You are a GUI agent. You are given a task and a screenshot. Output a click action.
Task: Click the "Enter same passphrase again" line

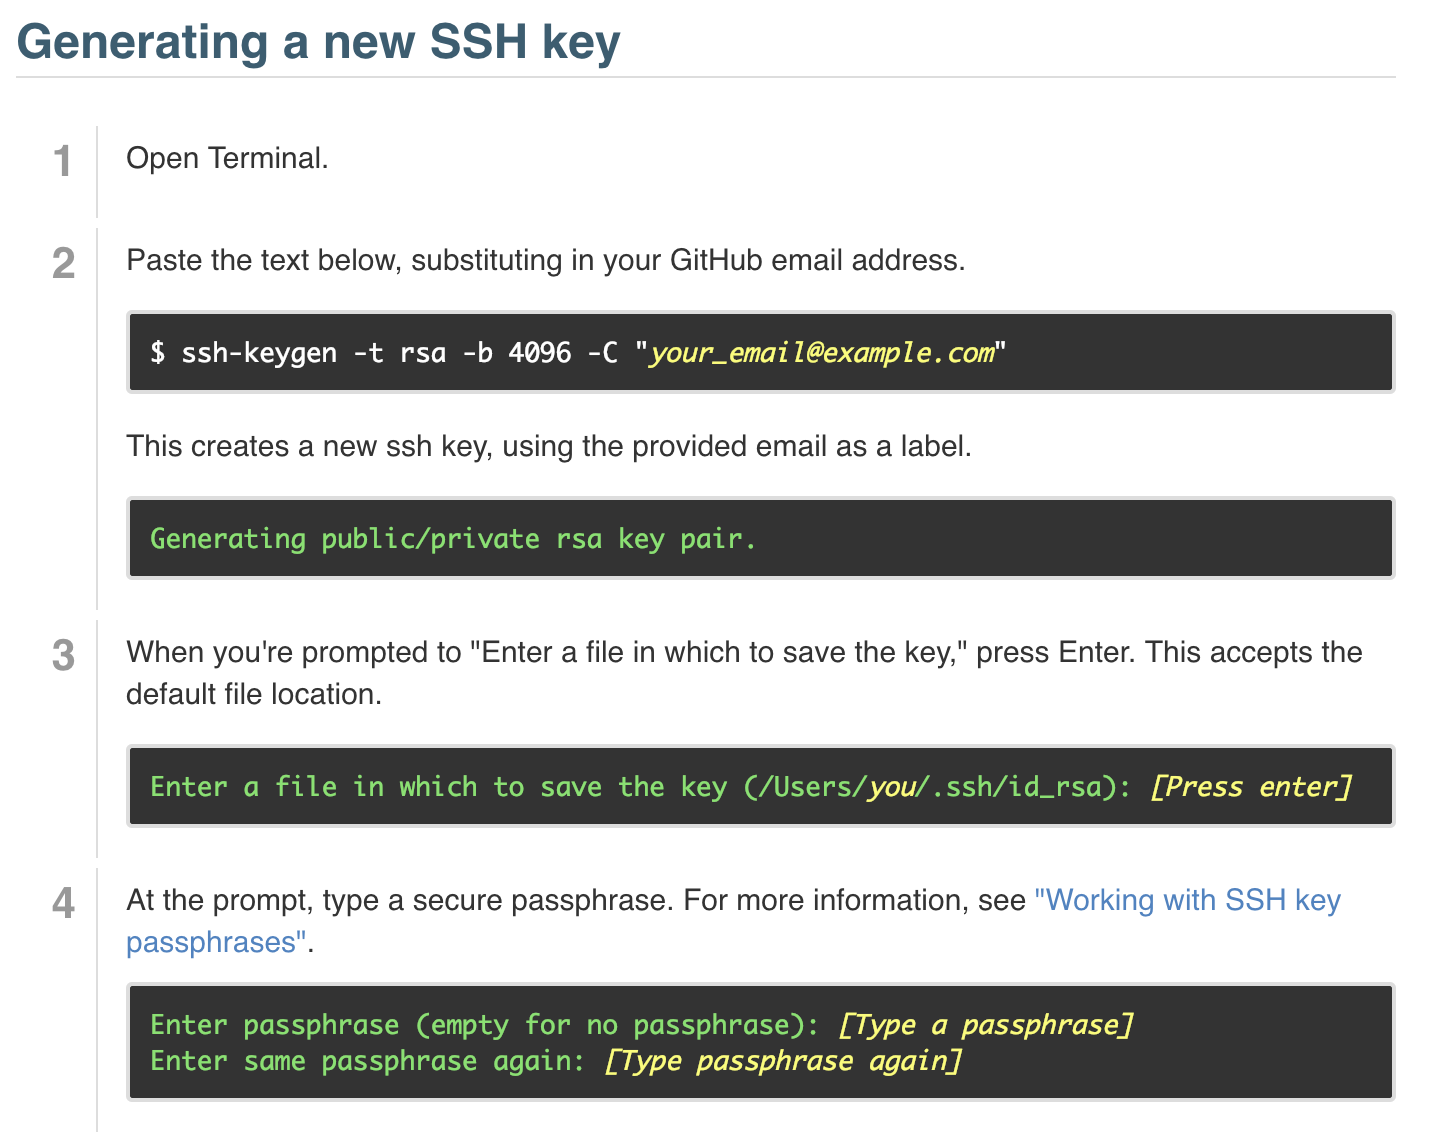click(x=366, y=1061)
